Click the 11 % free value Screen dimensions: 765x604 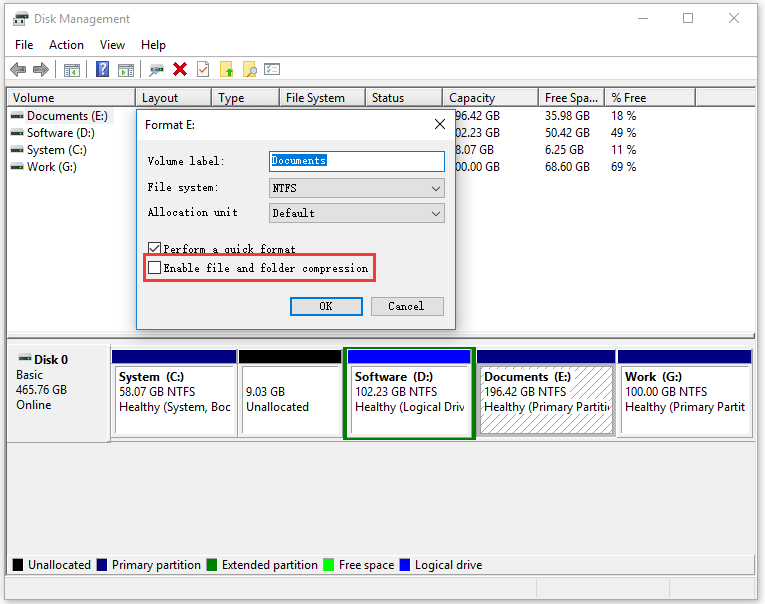click(624, 150)
